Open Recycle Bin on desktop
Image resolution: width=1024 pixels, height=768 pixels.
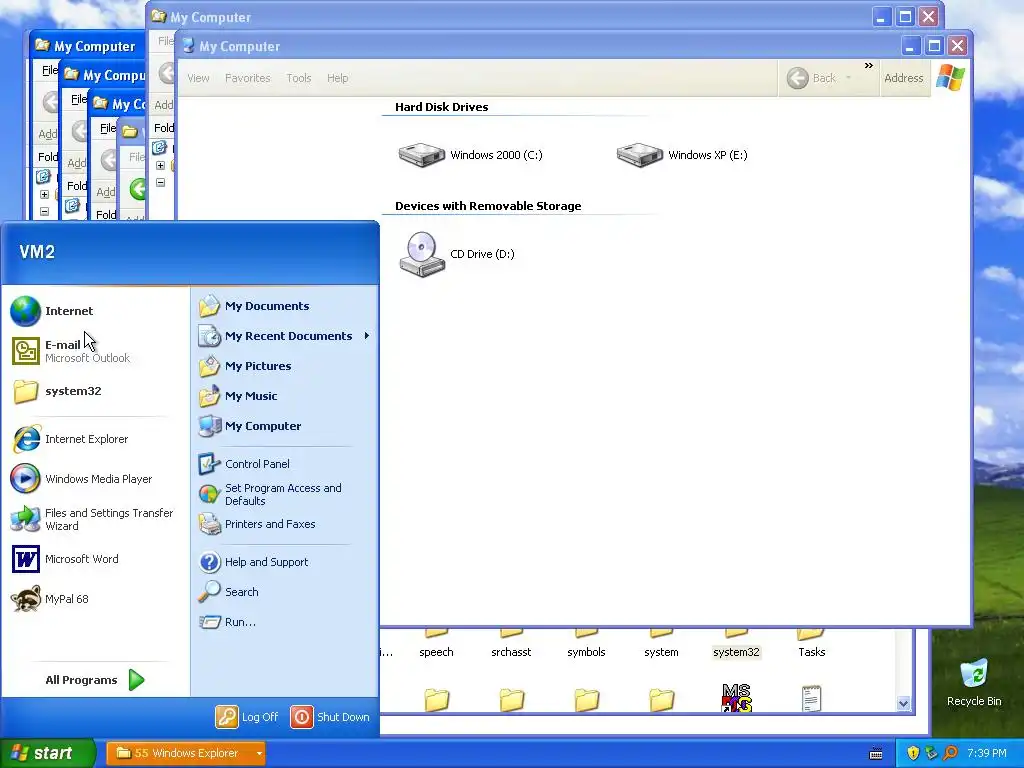tap(974, 683)
